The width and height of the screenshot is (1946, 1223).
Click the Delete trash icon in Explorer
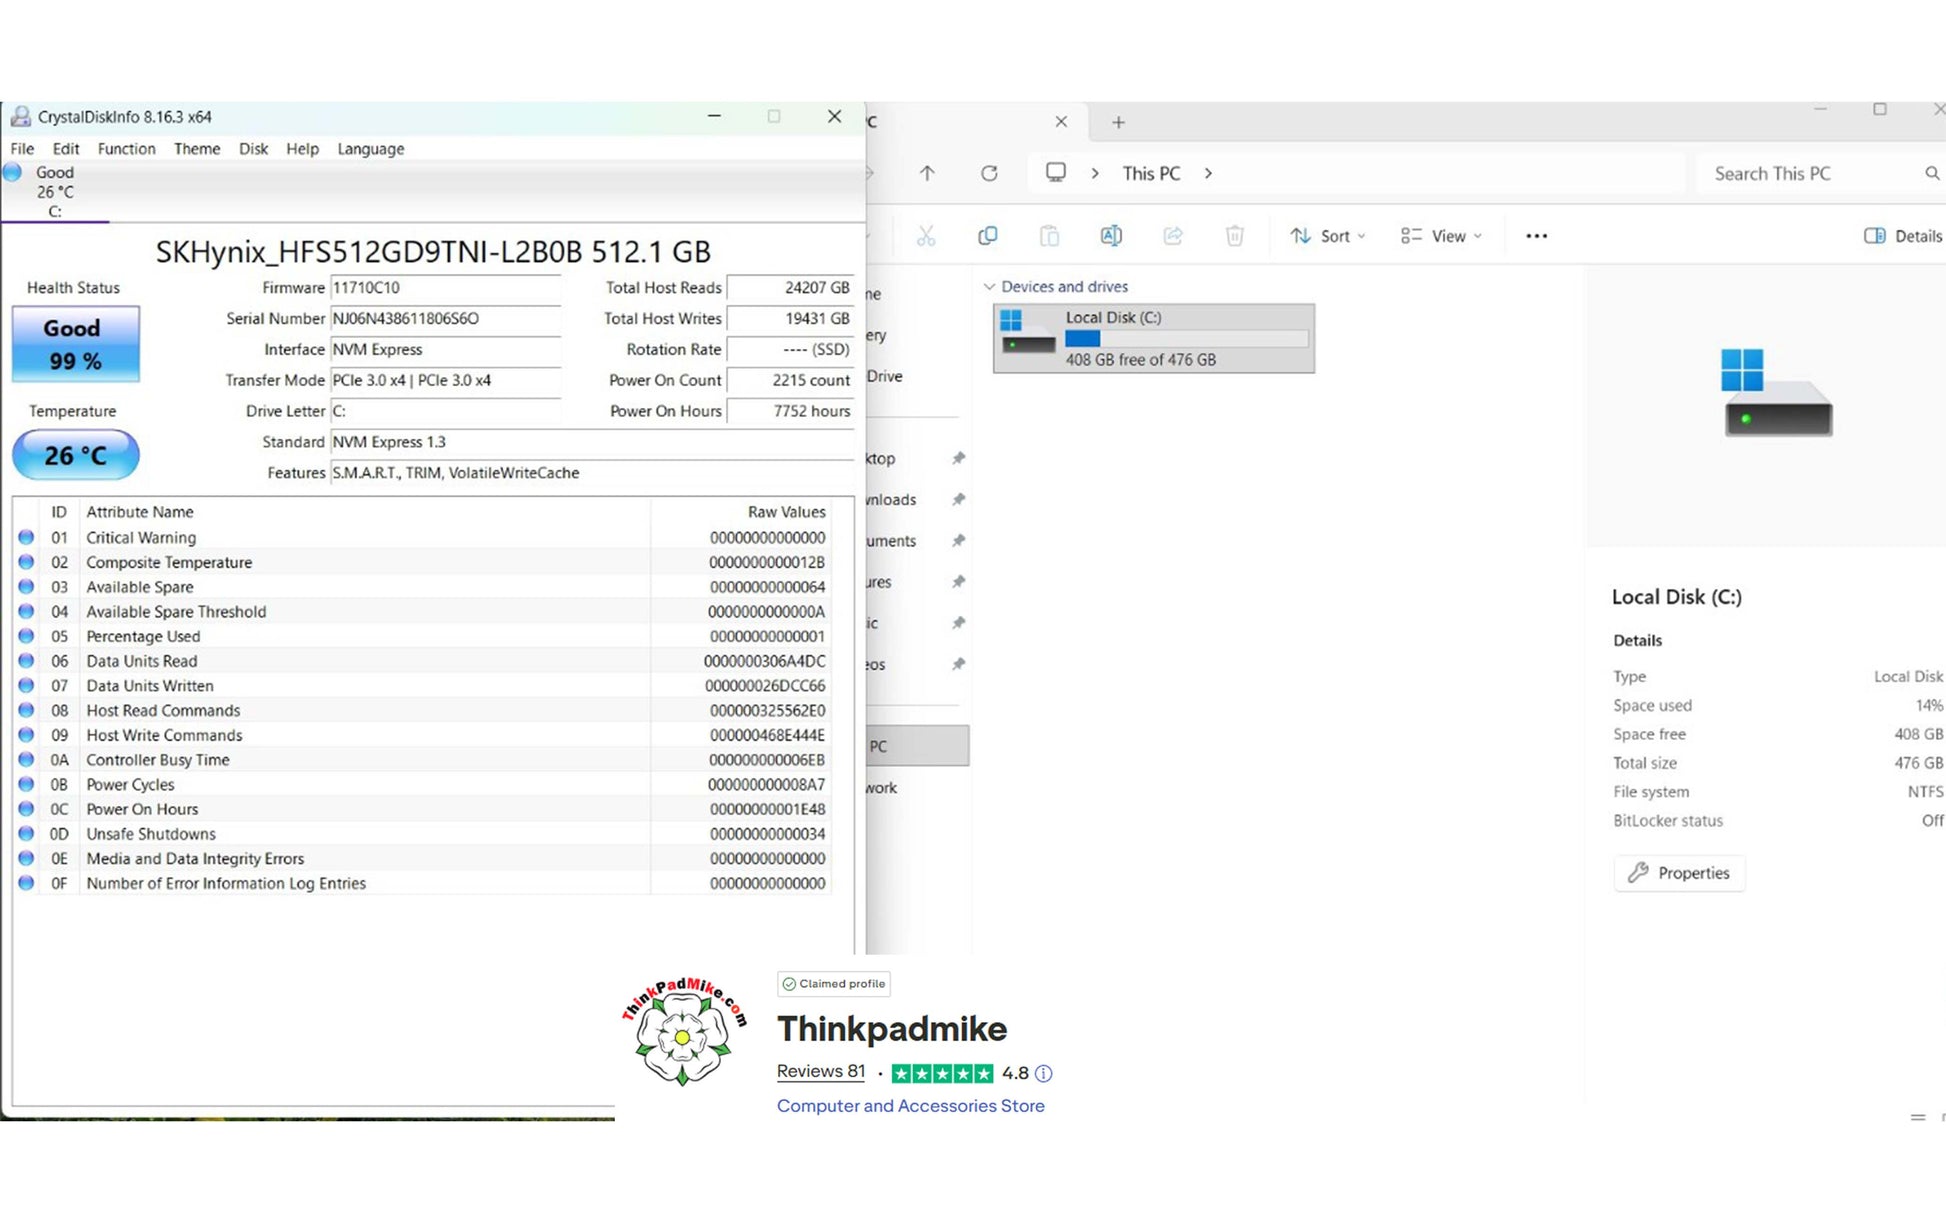pos(1234,236)
